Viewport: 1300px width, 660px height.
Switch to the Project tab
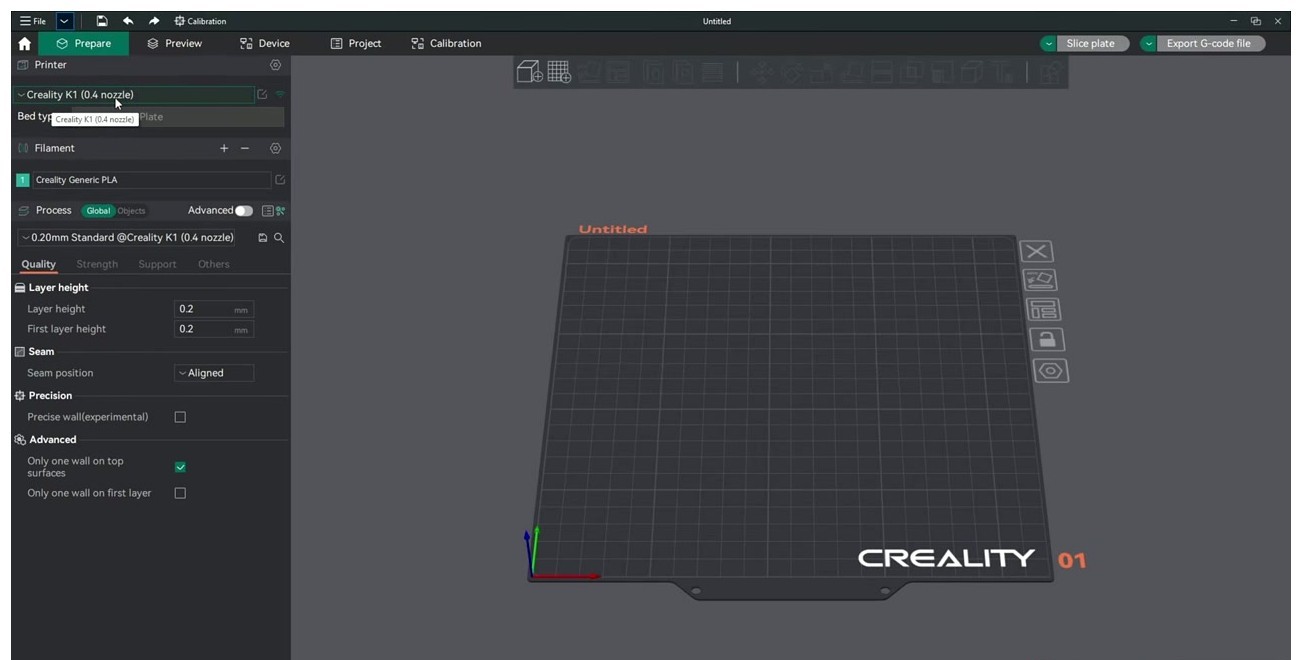point(356,44)
